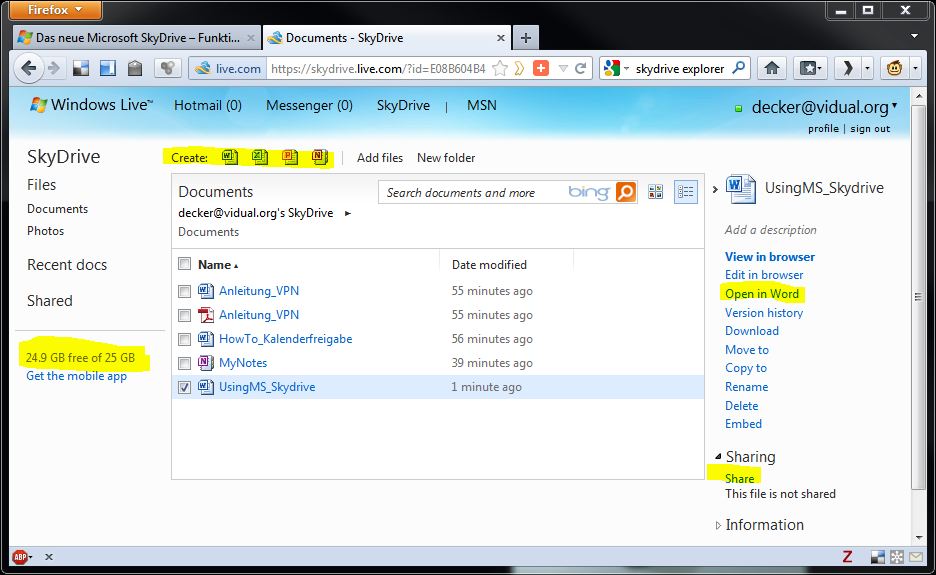Image resolution: width=936 pixels, height=575 pixels.
Task: Click Get the mobile app link
Action: 76,376
